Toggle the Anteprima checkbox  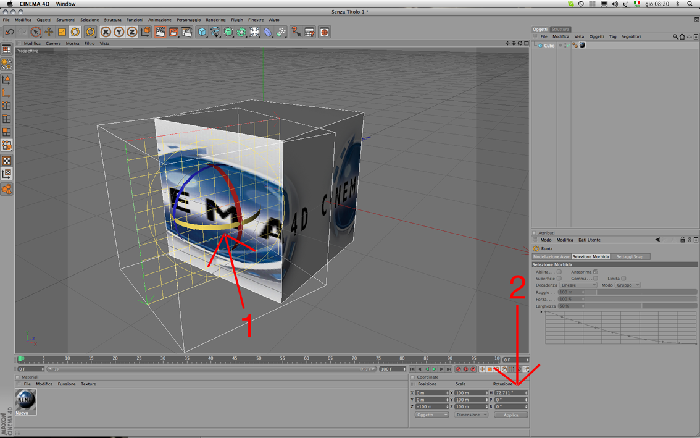[x=596, y=271]
